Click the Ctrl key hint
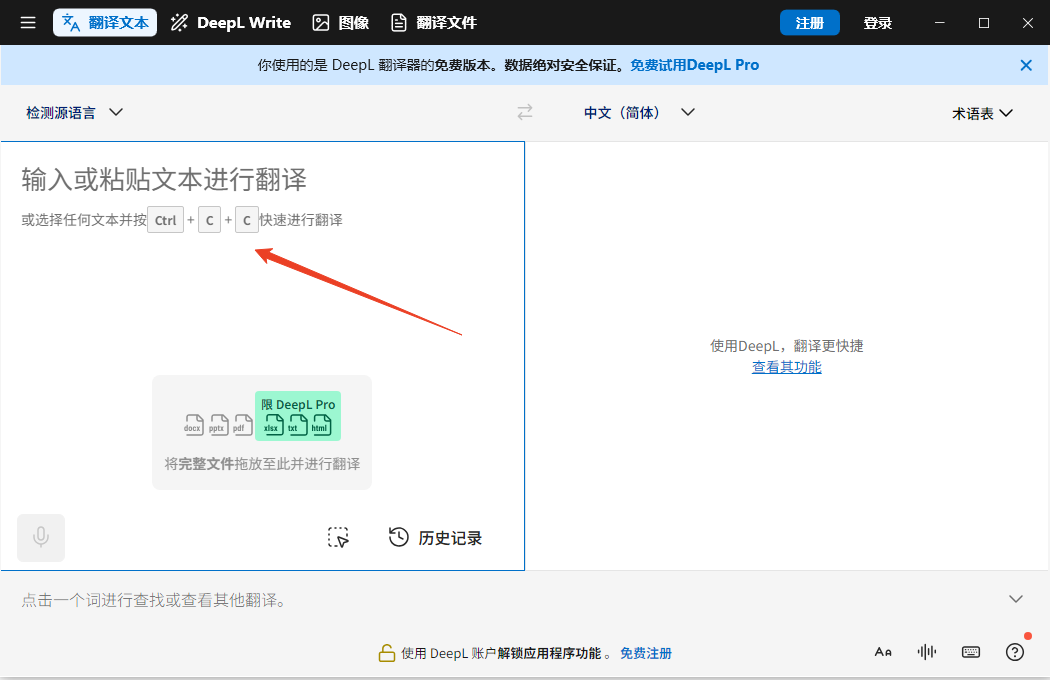 165,220
